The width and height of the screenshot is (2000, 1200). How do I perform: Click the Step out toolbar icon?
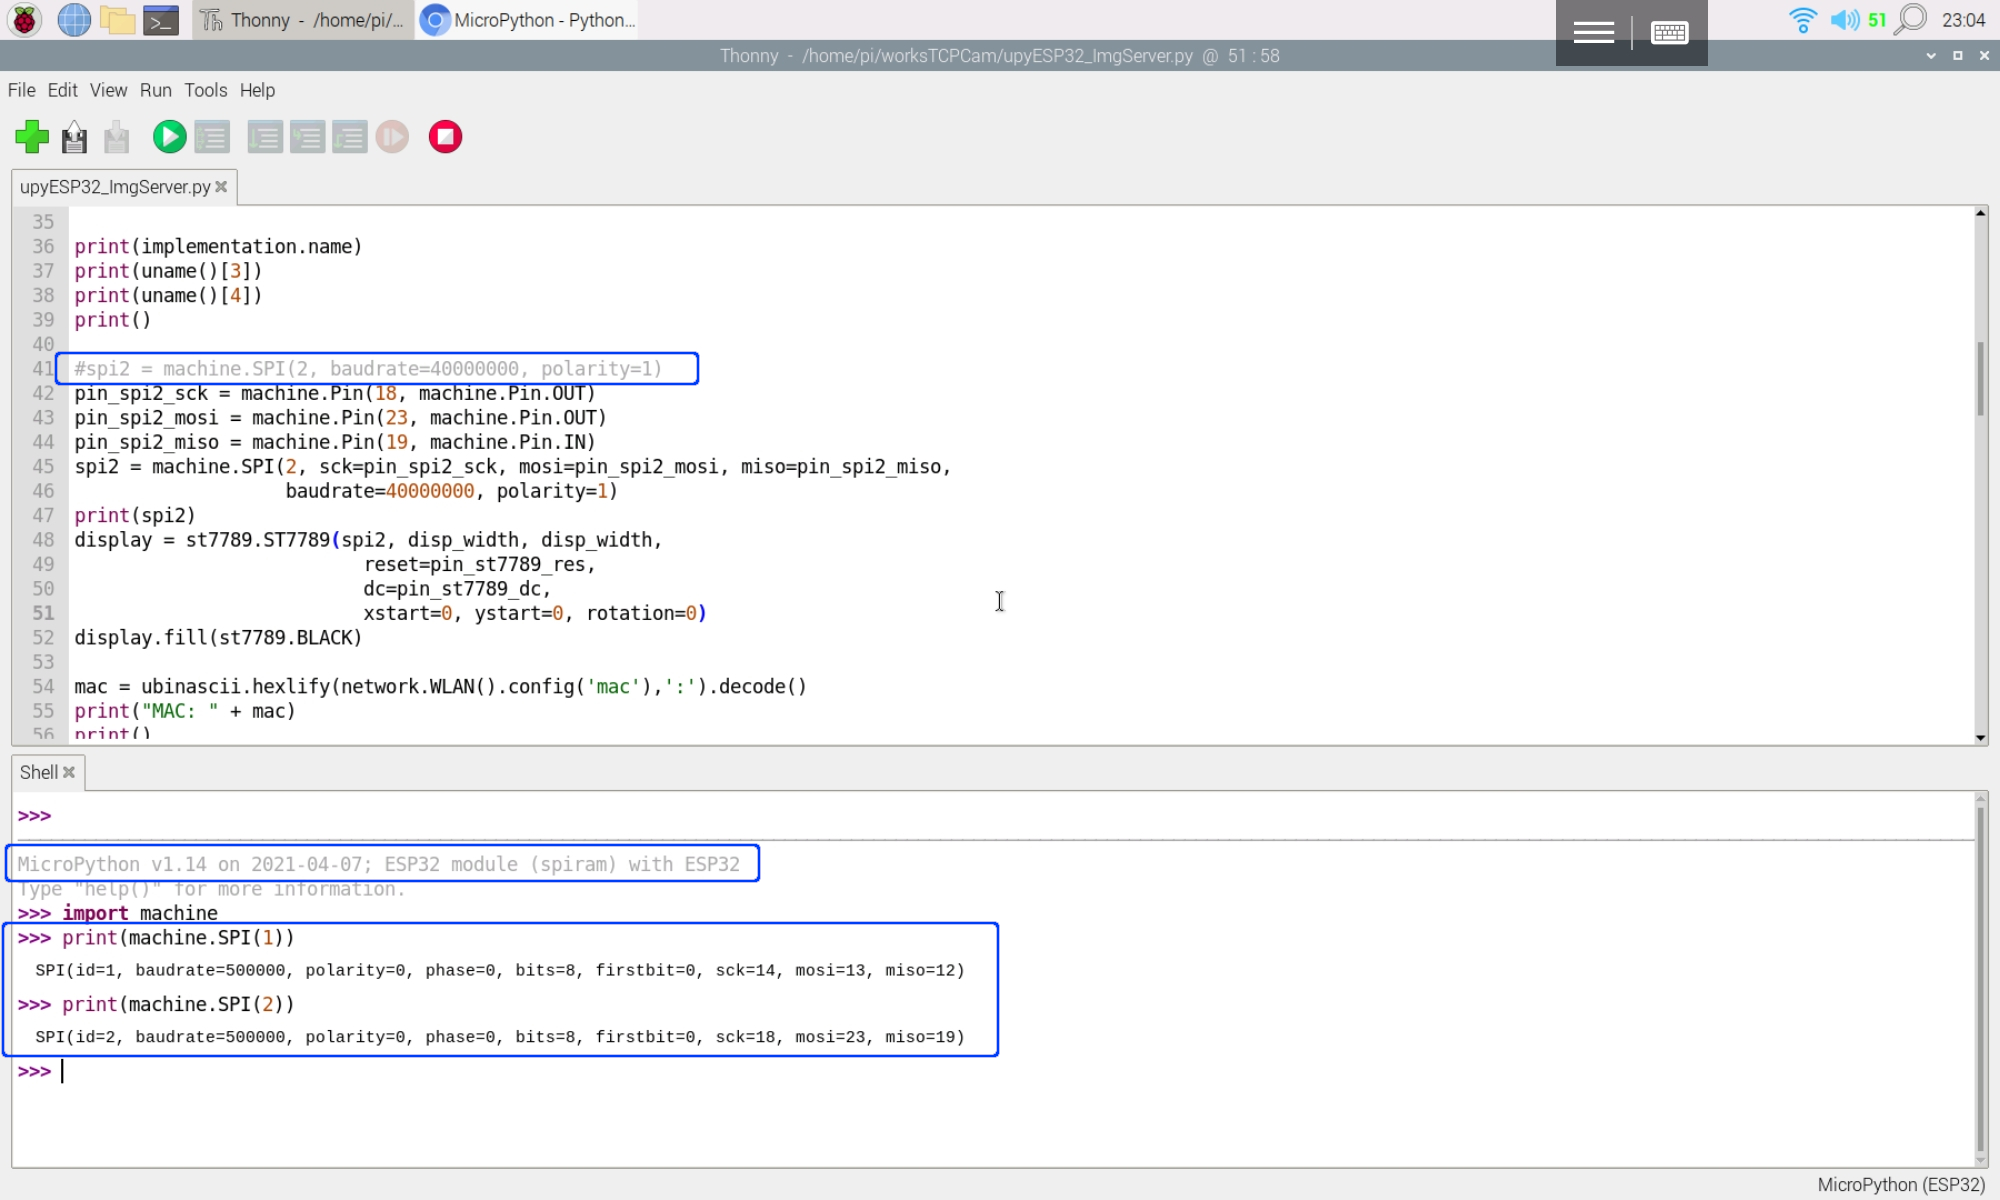pyautogui.click(x=349, y=137)
